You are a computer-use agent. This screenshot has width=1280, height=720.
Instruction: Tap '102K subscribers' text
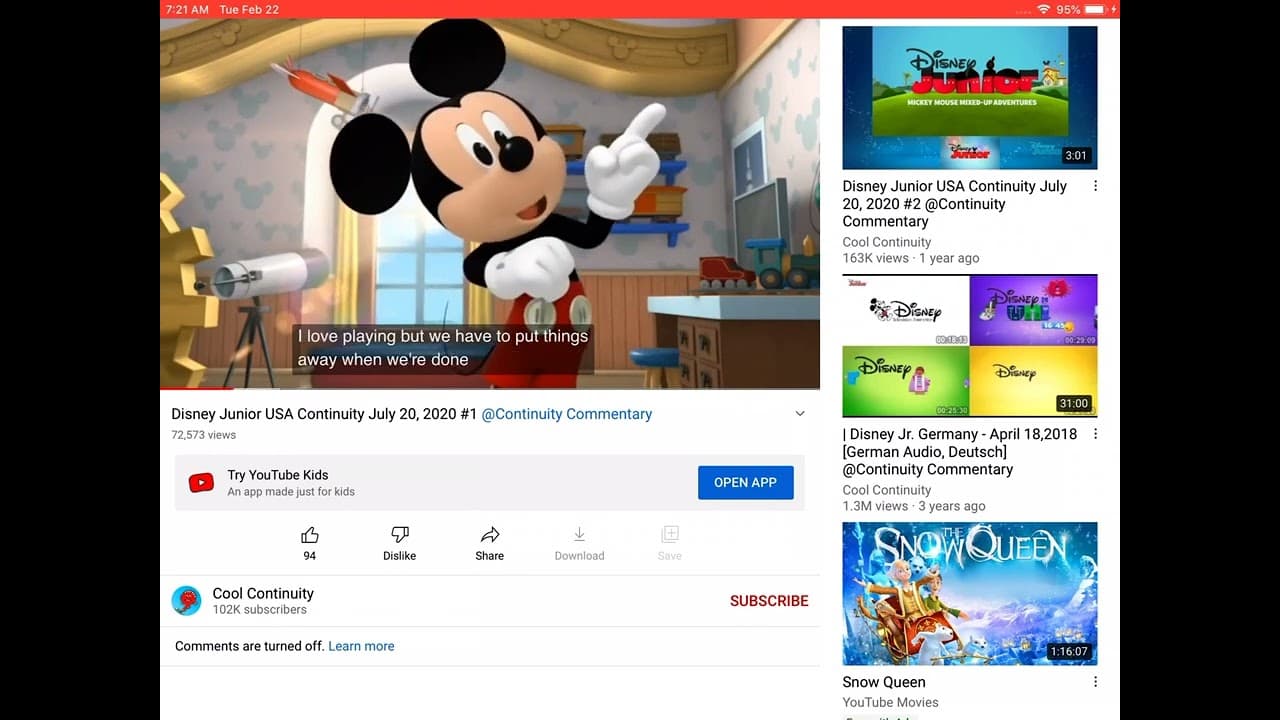coord(260,609)
